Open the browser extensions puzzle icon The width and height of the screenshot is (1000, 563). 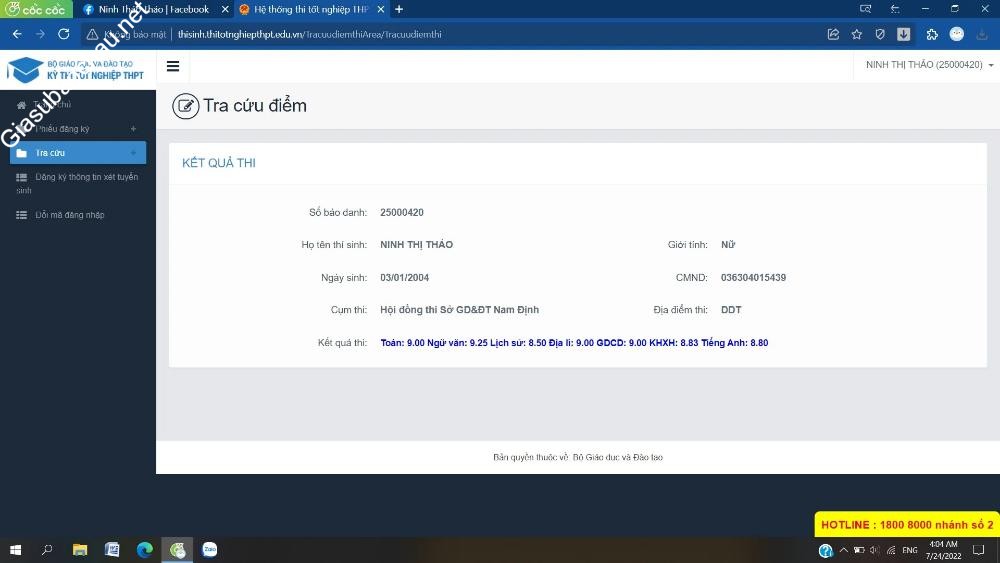pyautogui.click(x=932, y=34)
